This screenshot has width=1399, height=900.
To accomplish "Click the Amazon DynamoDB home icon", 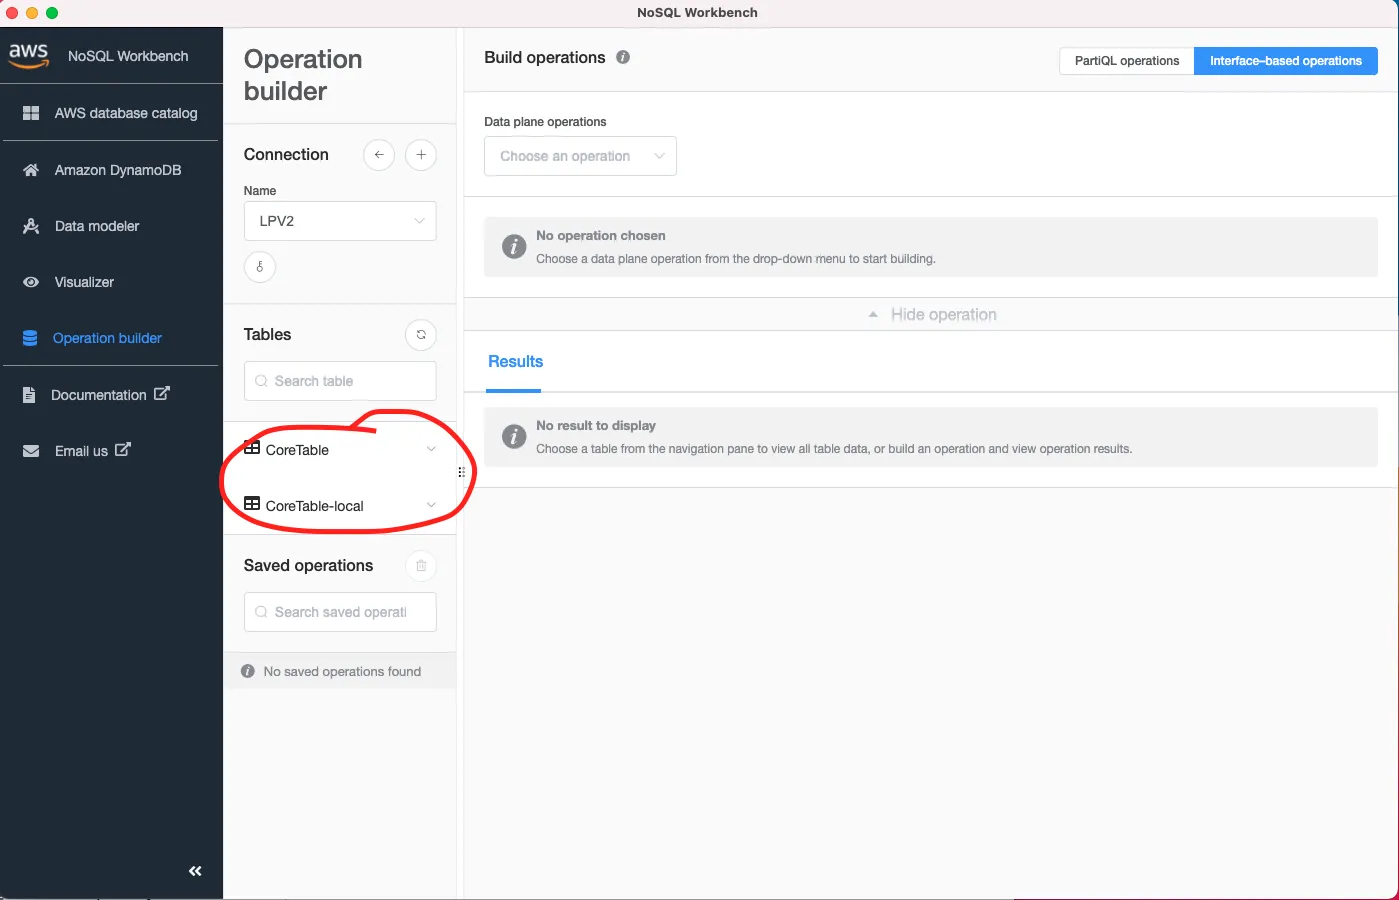I will pyautogui.click(x=31, y=170).
